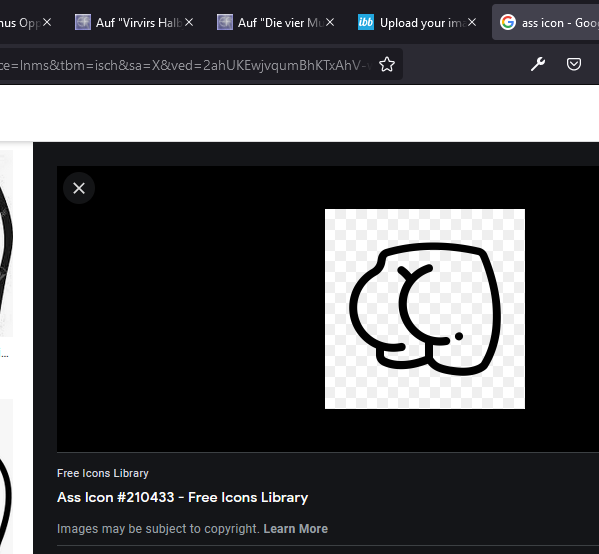Click the favicon of "Auf Virvirs Halb" tab

click(x=83, y=22)
